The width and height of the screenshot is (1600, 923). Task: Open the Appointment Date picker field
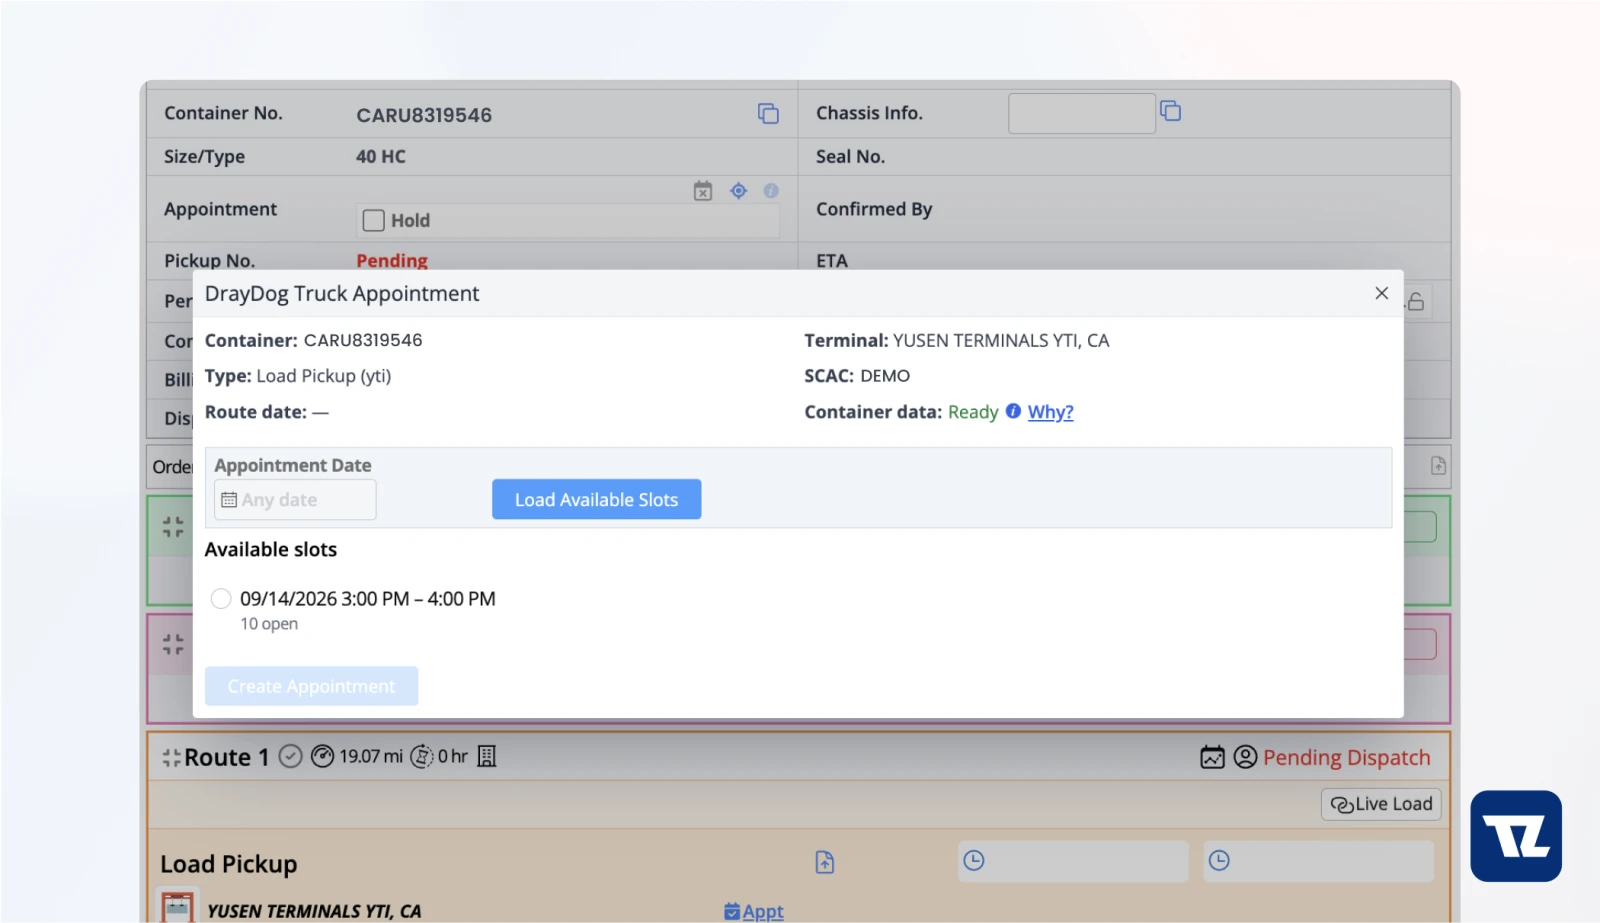[x=295, y=500]
